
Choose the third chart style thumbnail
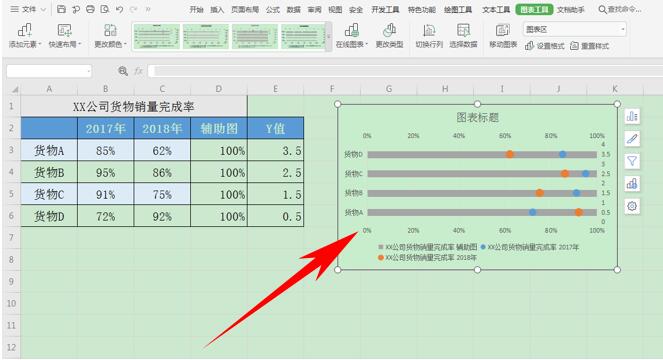255,36
